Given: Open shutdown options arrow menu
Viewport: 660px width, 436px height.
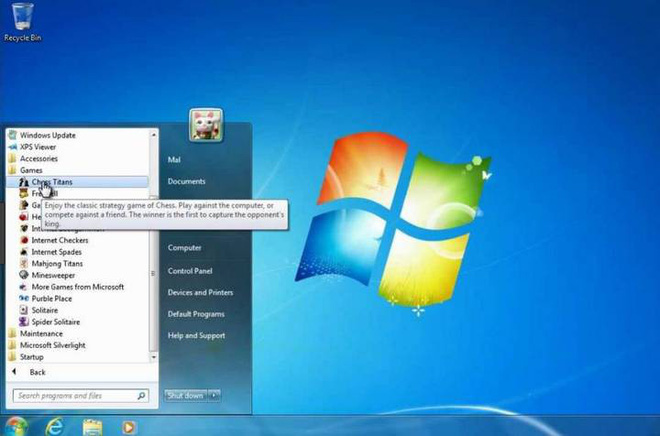Looking at the screenshot, I should [215, 395].
